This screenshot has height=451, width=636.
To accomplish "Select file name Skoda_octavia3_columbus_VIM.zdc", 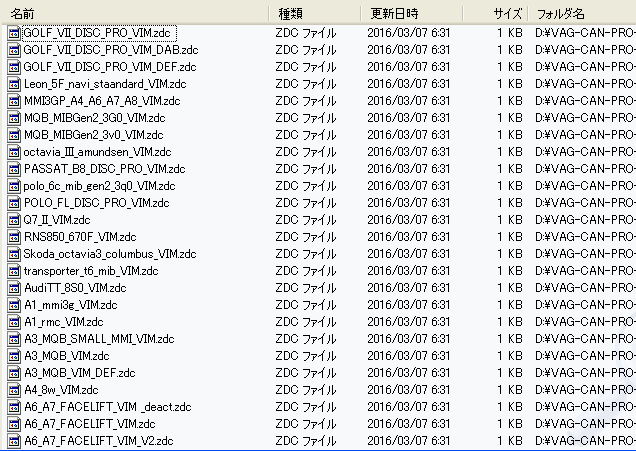I will click(100, 254).
